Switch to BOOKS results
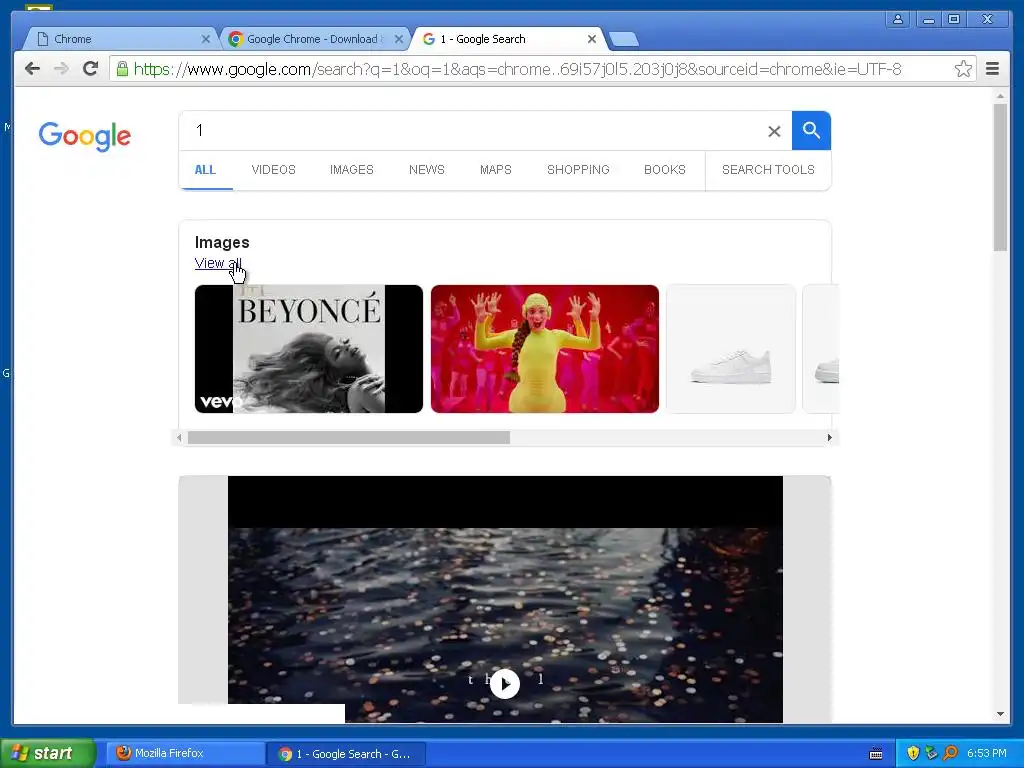The height and width of the screenshot is (768, 1024). [x=665, y=170]
